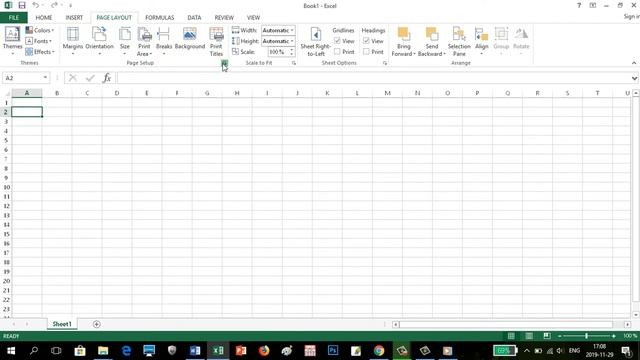
Task: Open the theme Colors dropdown
Action: point(40,30)
